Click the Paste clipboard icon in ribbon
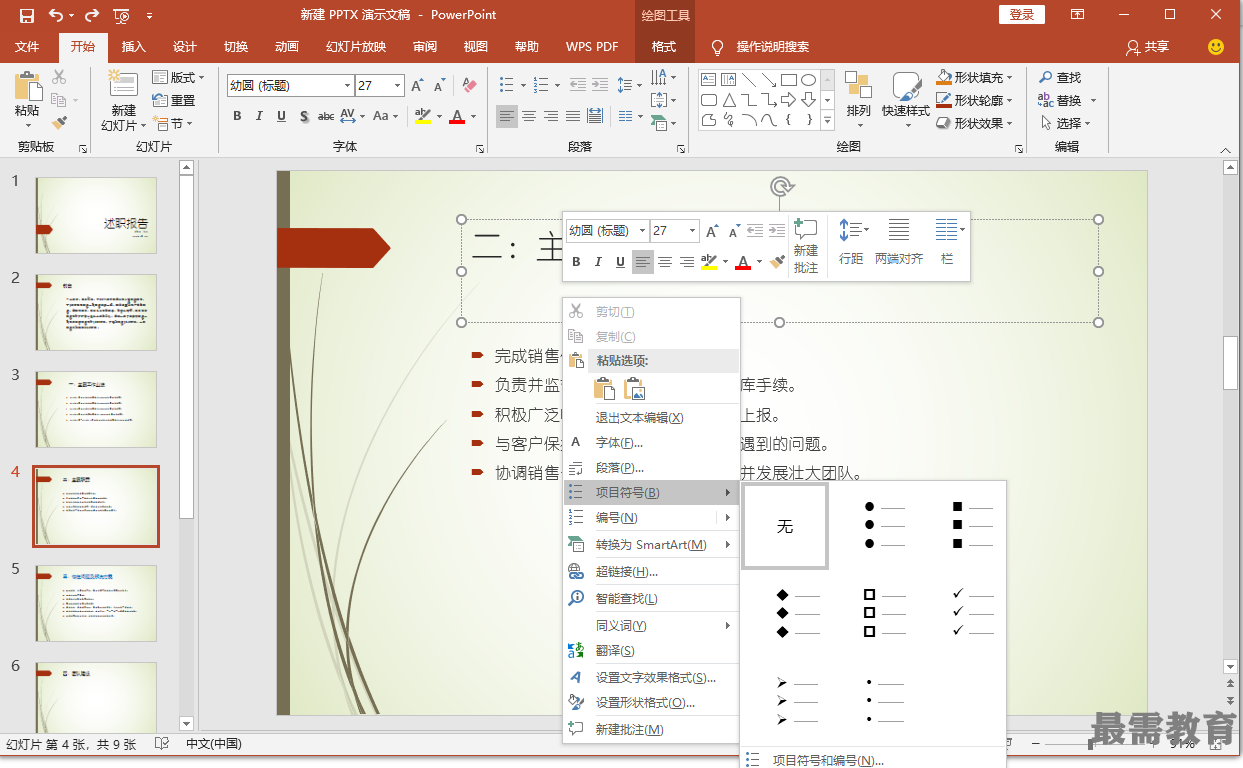This screenshot has height=768, width=1243. 28,86
